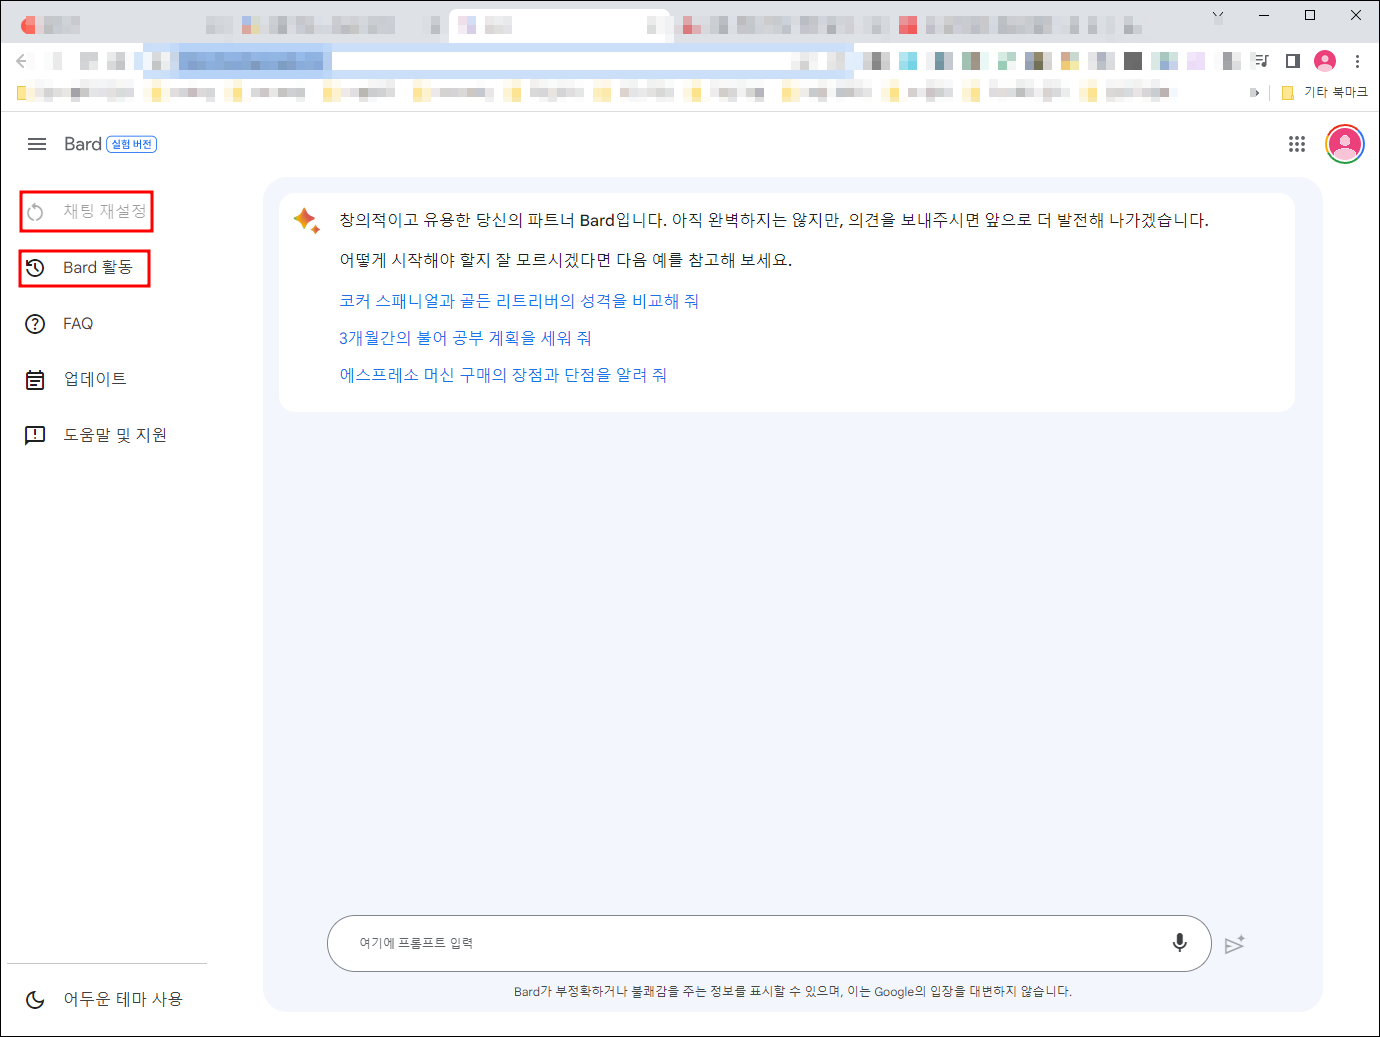Open the Google apps grid

click(1297, 144)
